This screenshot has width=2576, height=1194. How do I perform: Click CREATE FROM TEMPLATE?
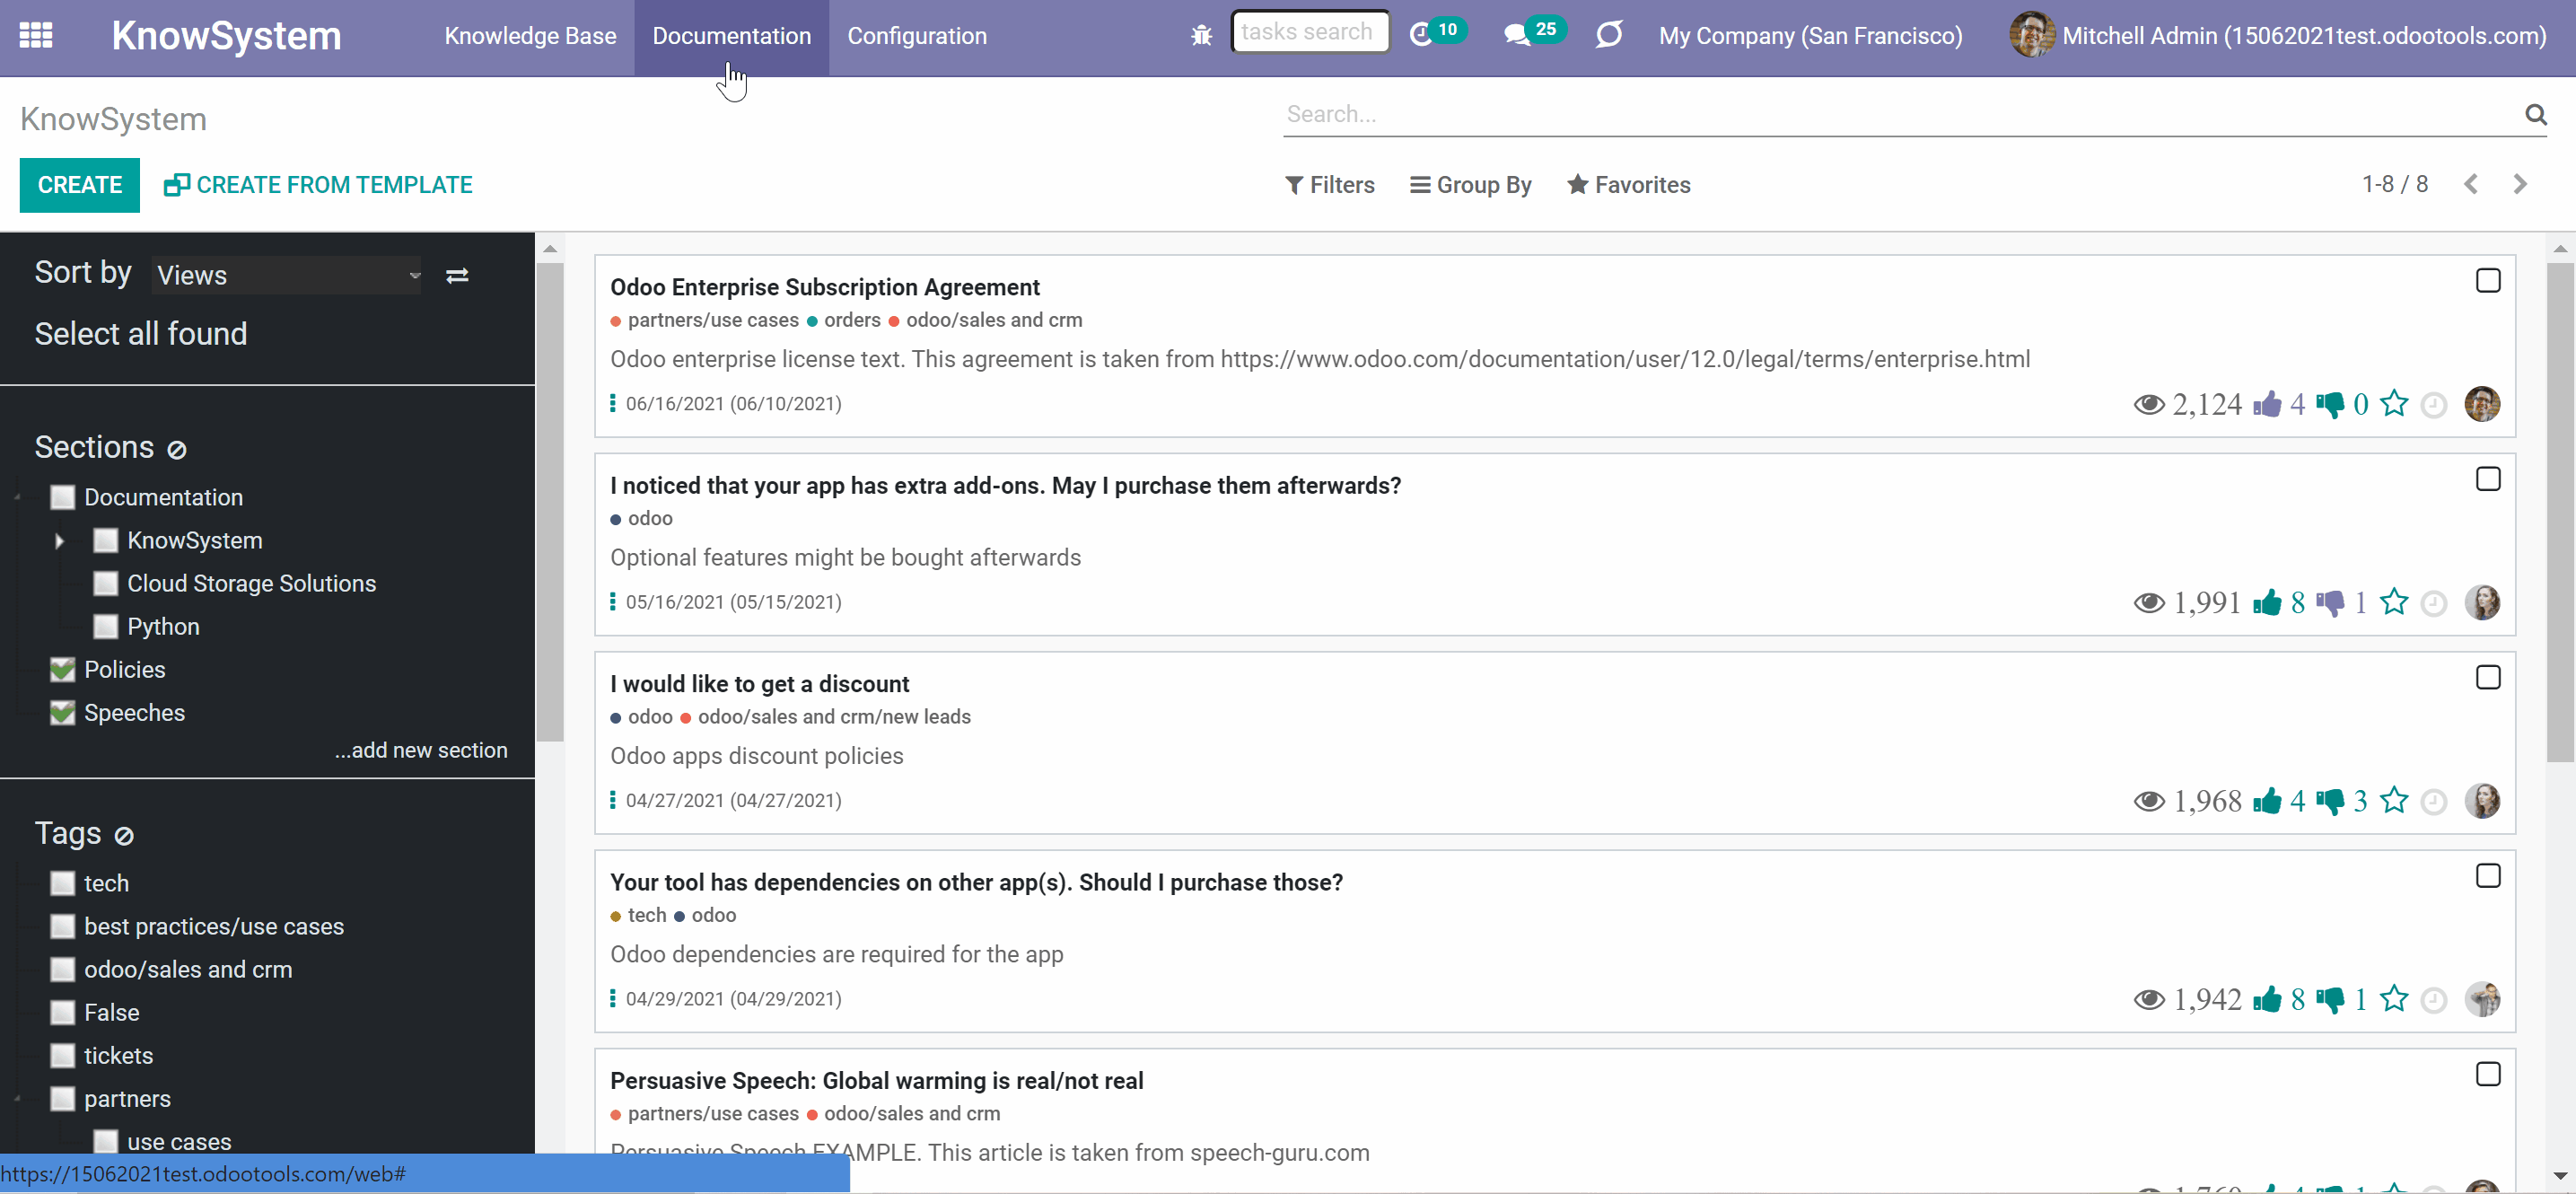pos(318,185)
